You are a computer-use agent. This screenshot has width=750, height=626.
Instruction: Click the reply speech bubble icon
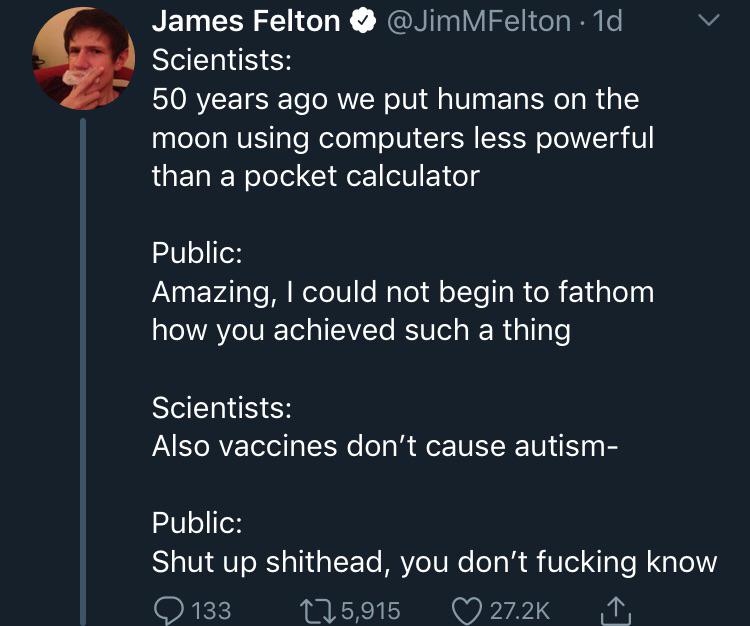click(x=168, y=609)
